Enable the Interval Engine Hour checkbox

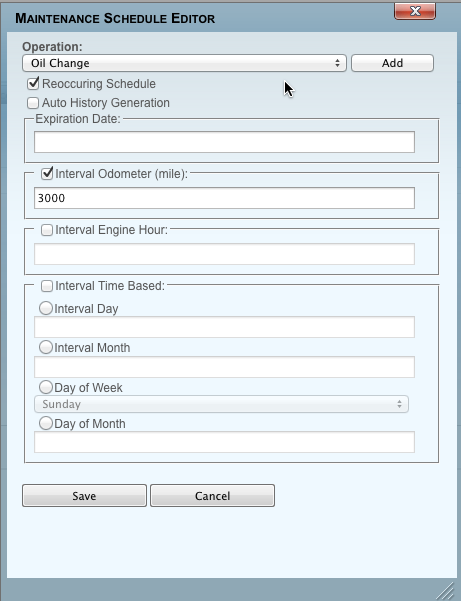click(47, 230)
